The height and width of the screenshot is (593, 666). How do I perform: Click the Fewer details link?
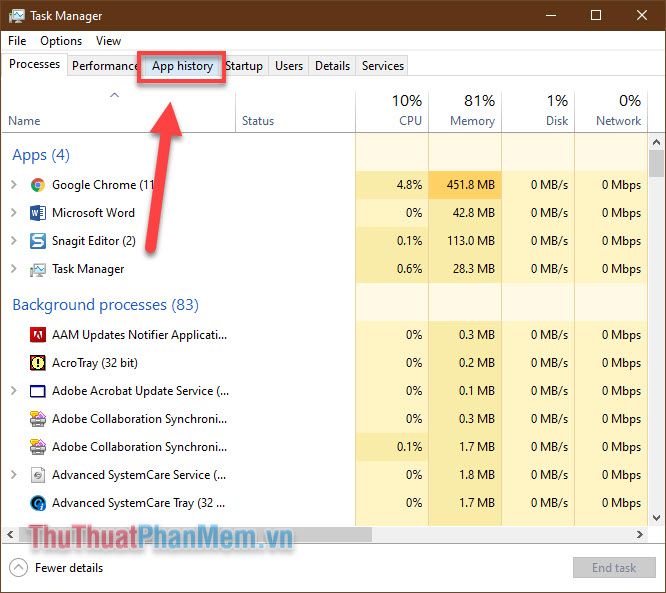[69, 568]
